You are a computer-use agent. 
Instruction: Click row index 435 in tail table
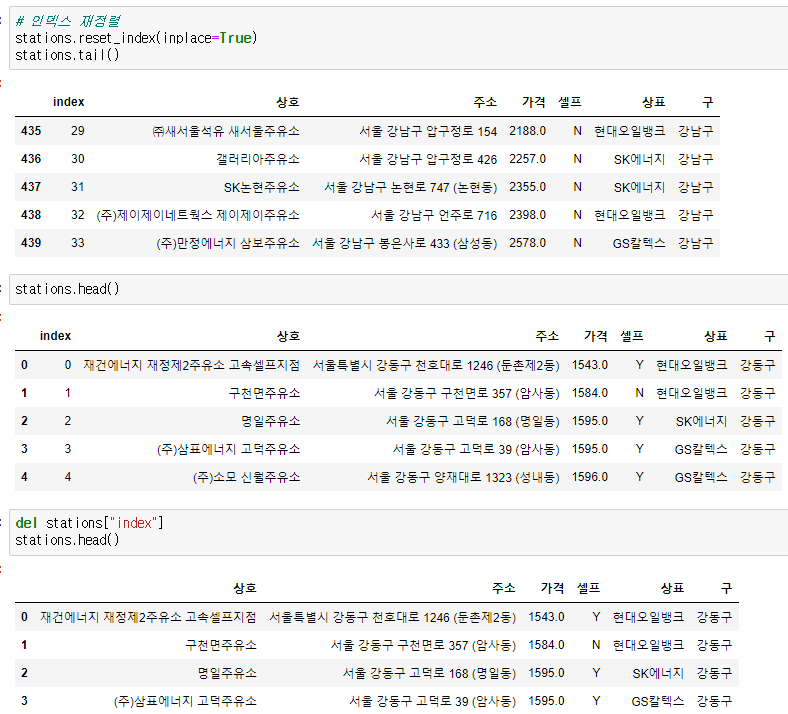[x=31, y=131]
